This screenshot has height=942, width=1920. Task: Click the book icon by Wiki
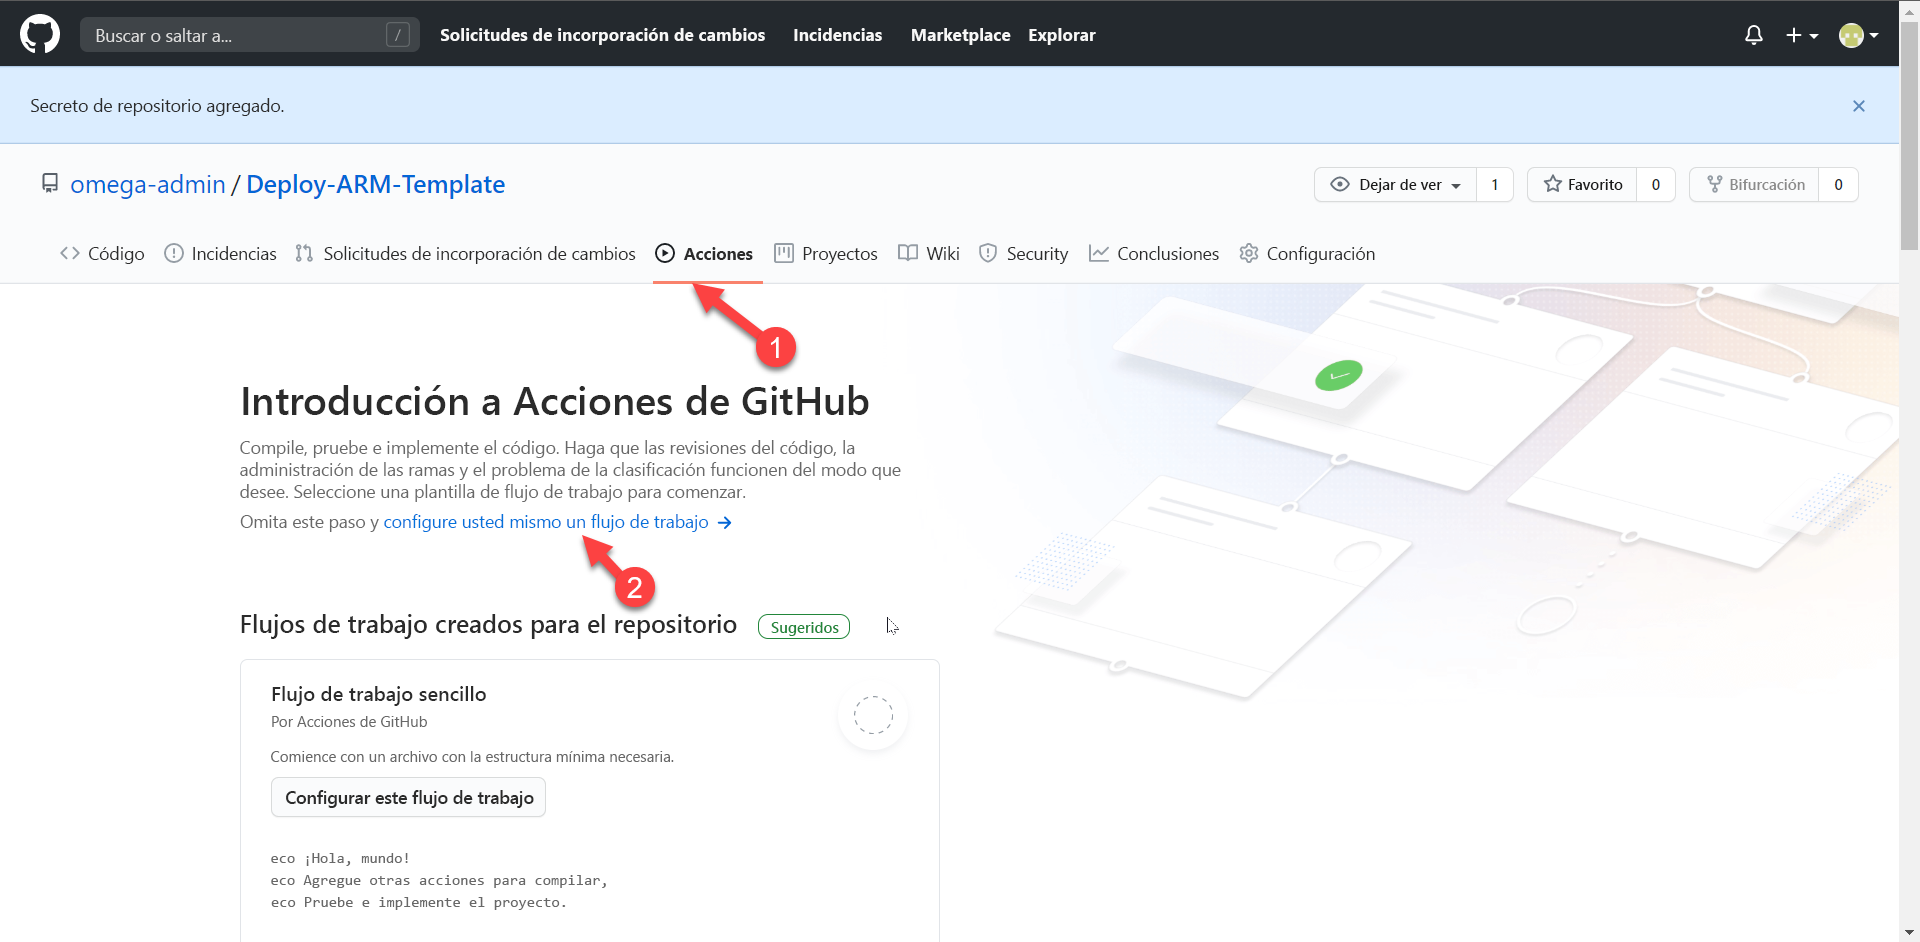point(908,253)
